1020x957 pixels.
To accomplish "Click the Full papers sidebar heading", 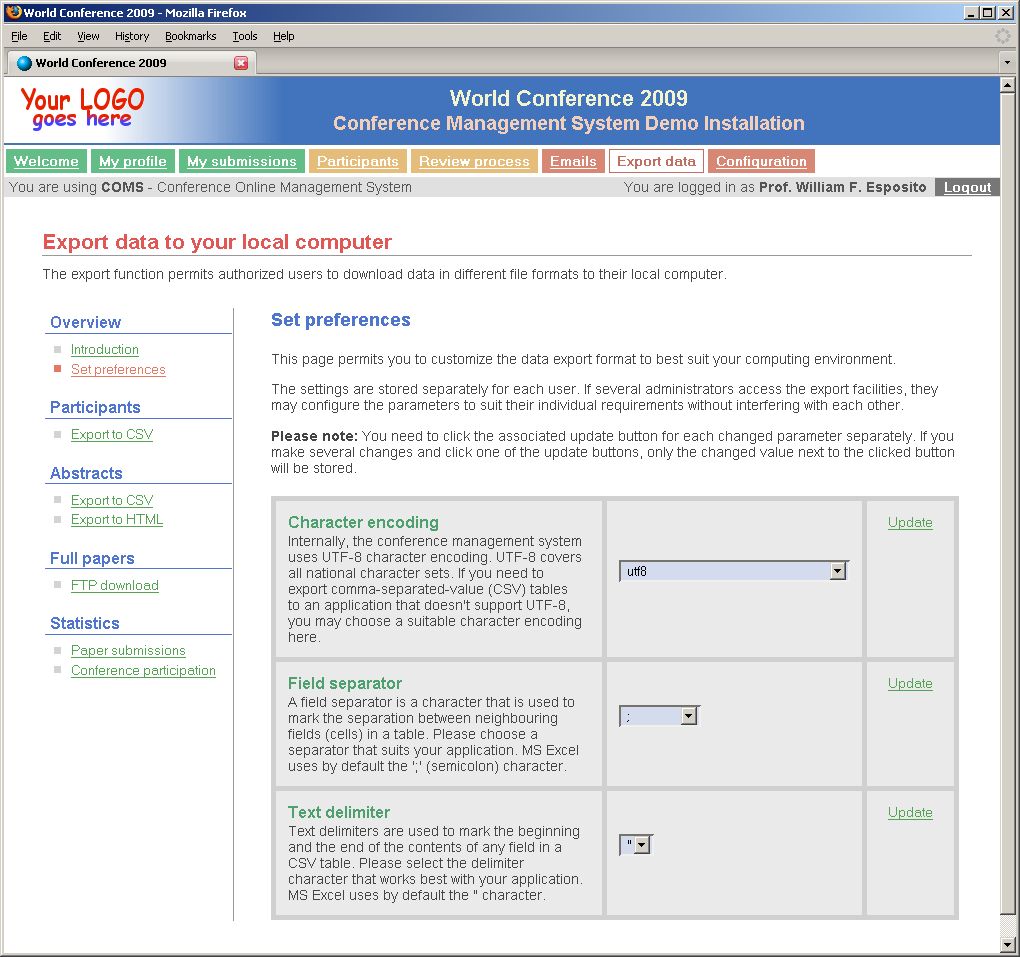I will pos(92,559).
